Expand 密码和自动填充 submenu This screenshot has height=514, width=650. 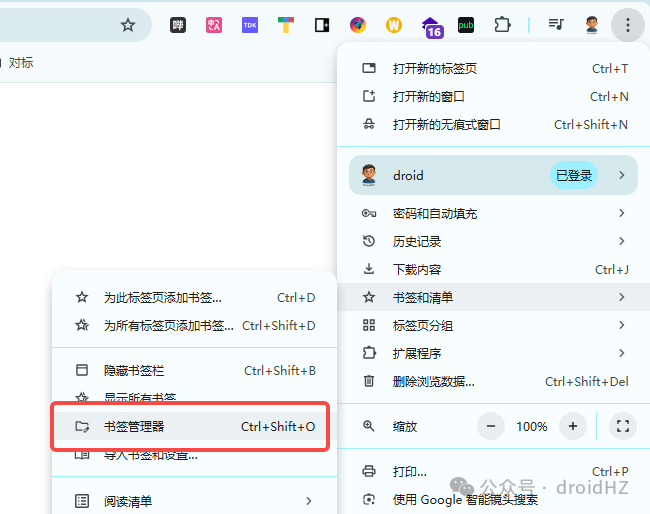pos(495,213)
